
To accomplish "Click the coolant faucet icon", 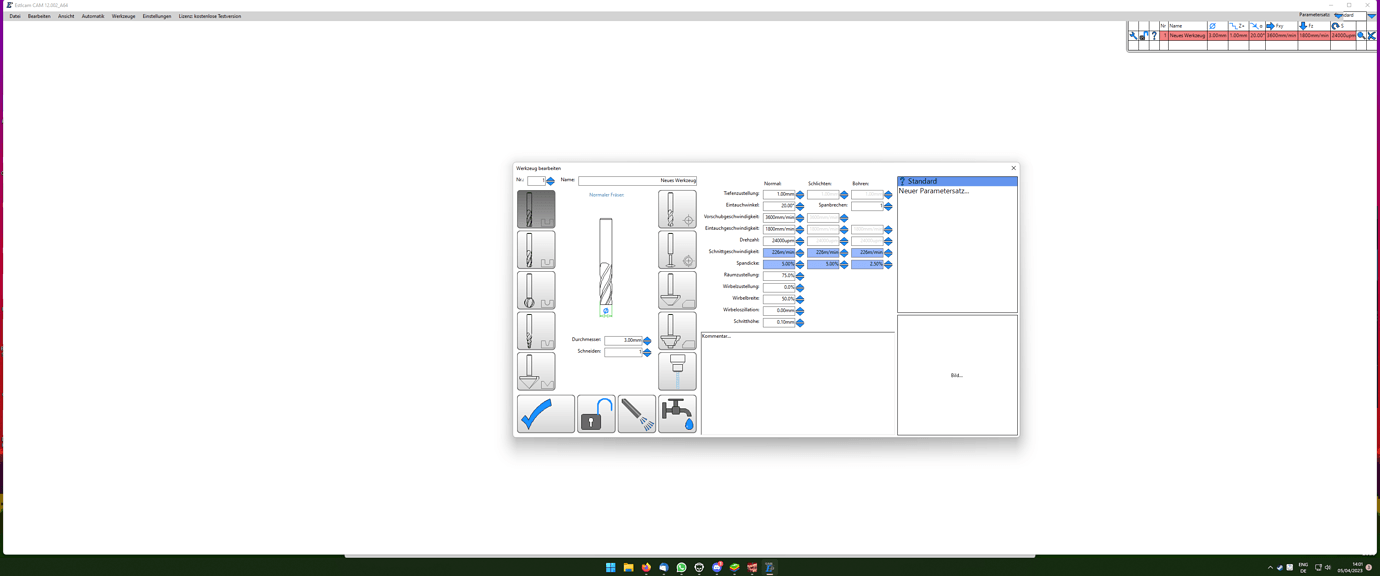I will coord(677,413).
